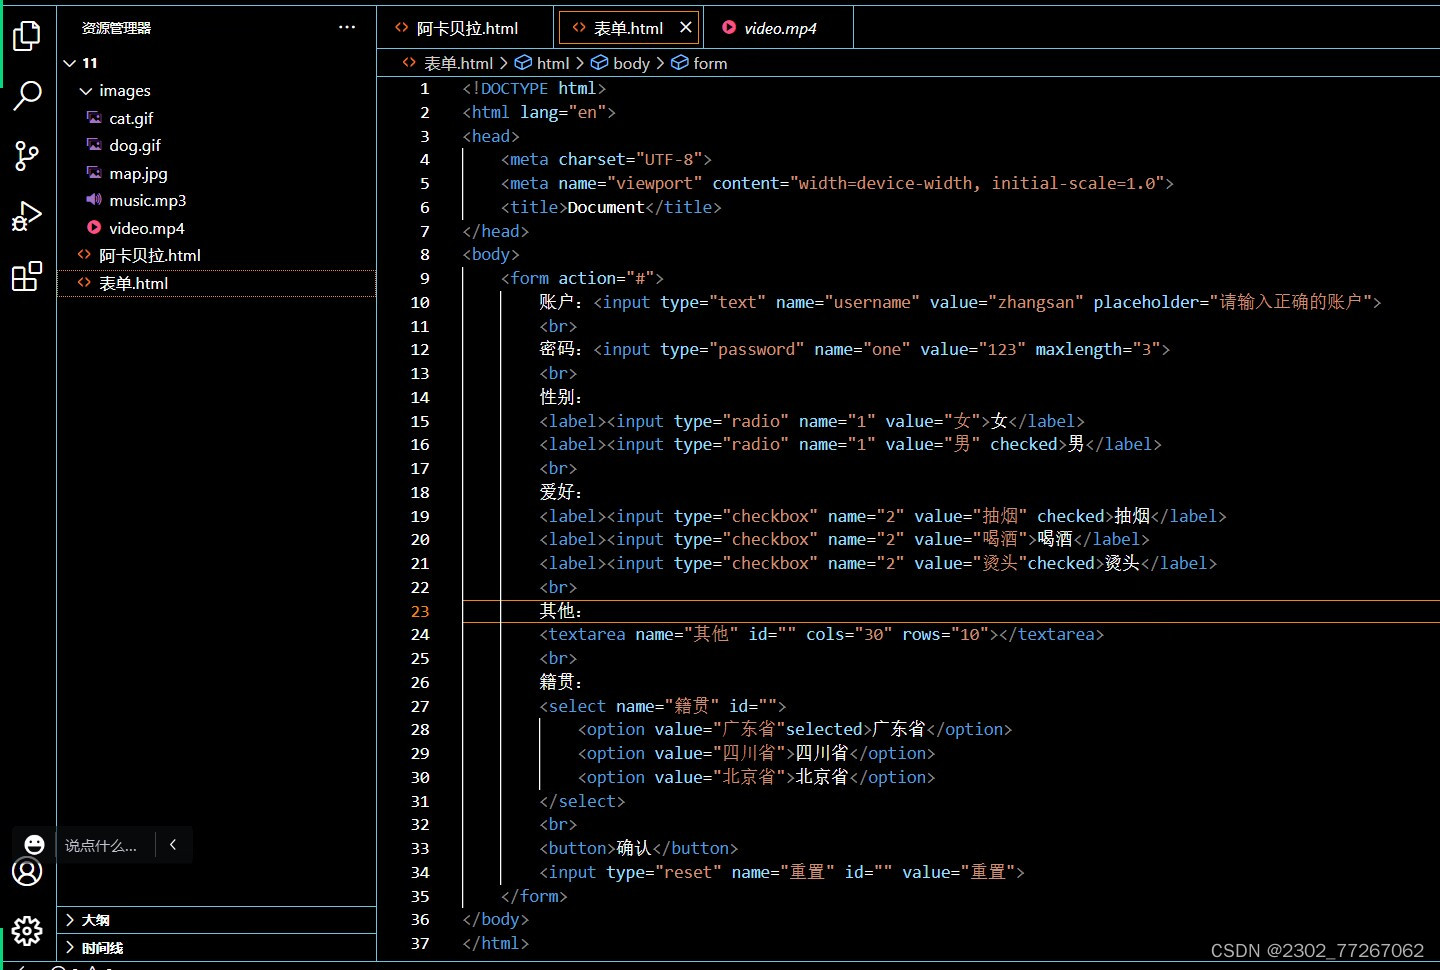Switch to the video.mp4 tab
Viewport: 1440px width, 970px height.
click(x=779, y=28)
